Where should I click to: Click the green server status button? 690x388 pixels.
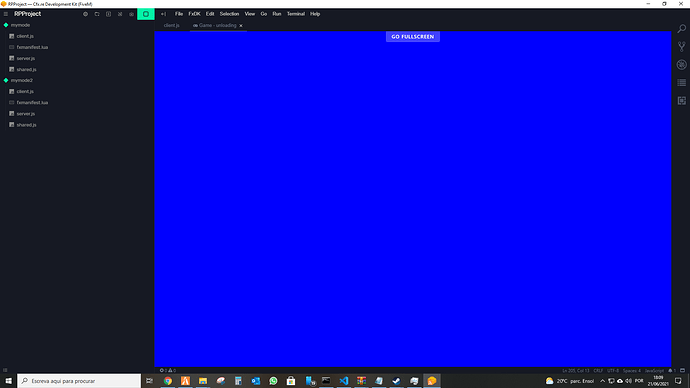146,14
